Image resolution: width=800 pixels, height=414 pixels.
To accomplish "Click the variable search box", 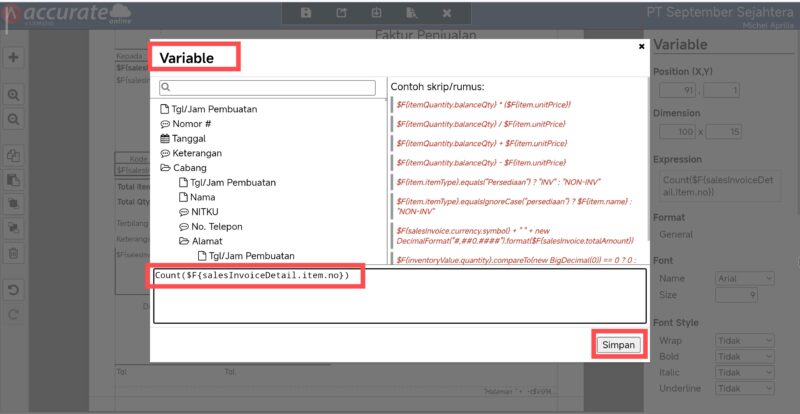I will click(x=270, y=88).
